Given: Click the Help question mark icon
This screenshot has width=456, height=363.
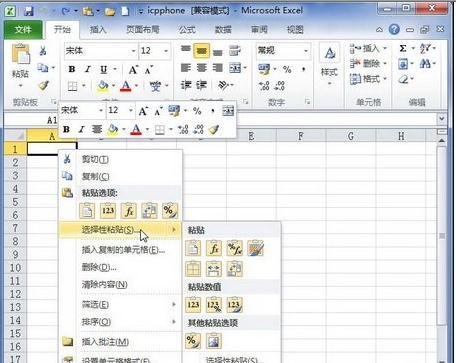Looking at the screenshot, I should [394, 30].
